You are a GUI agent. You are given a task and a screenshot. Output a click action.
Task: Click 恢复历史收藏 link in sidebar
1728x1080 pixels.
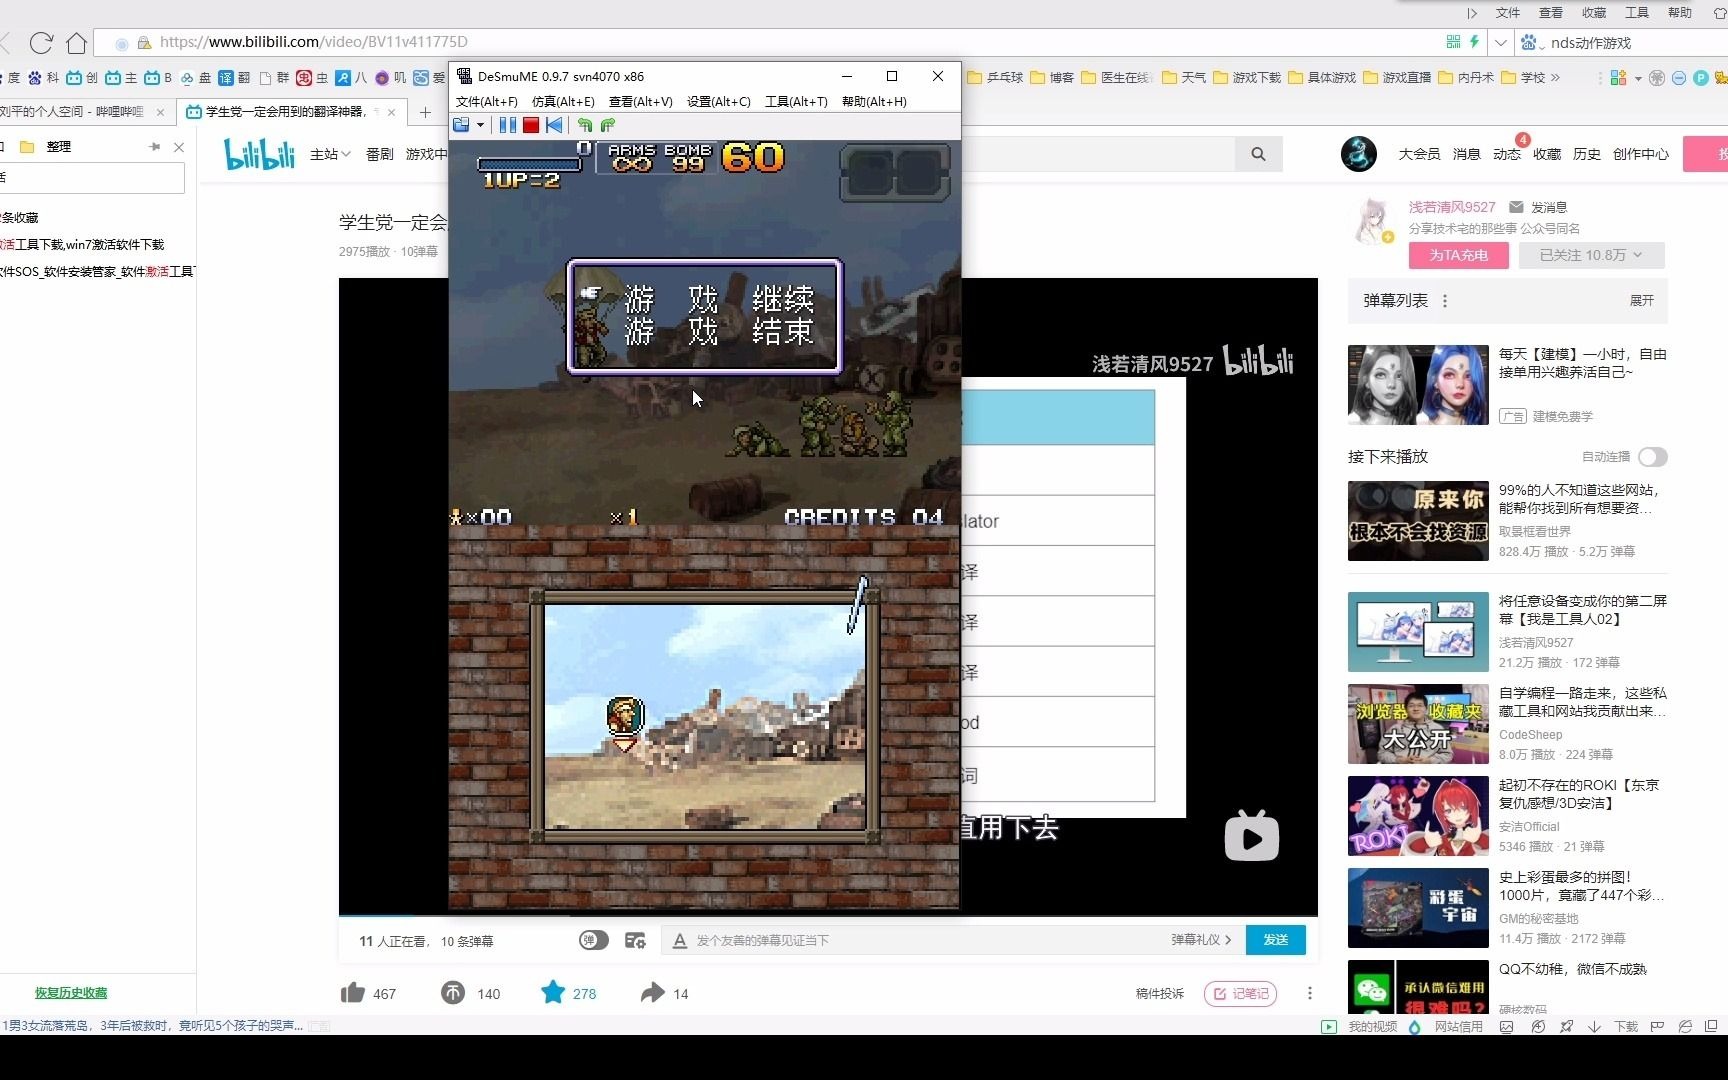point(71,993)
